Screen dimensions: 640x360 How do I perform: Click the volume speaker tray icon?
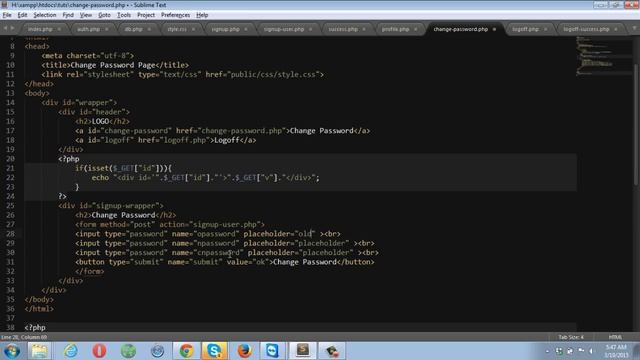pos(591,351)
